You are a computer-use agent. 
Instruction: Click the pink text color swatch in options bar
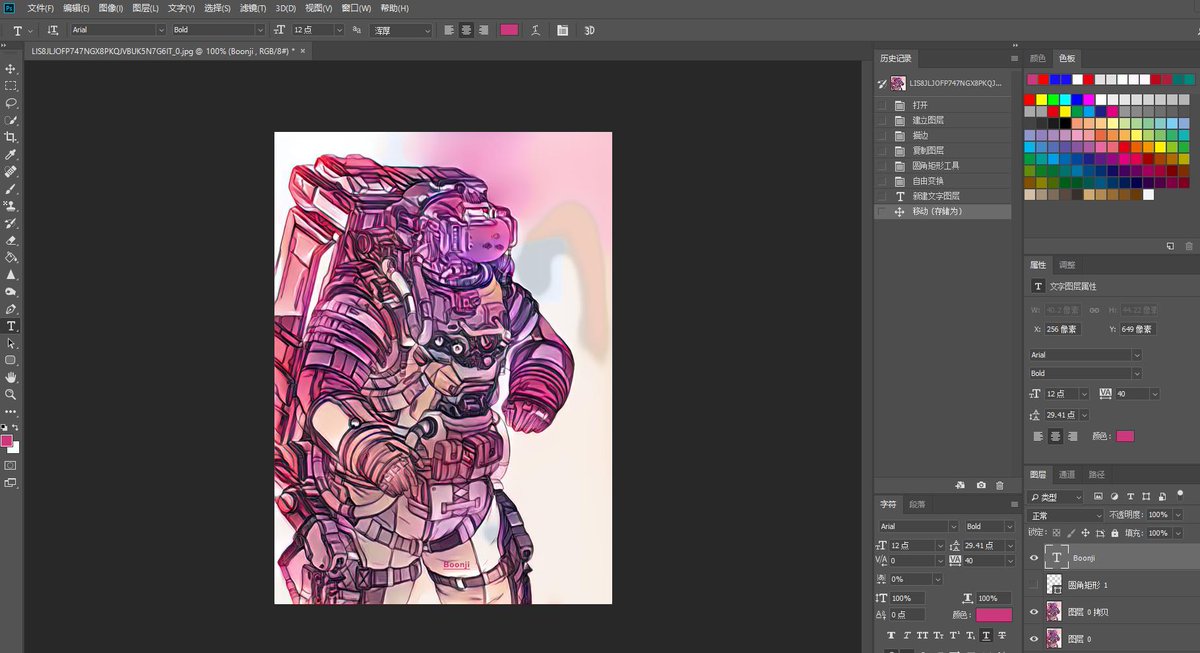509,31
